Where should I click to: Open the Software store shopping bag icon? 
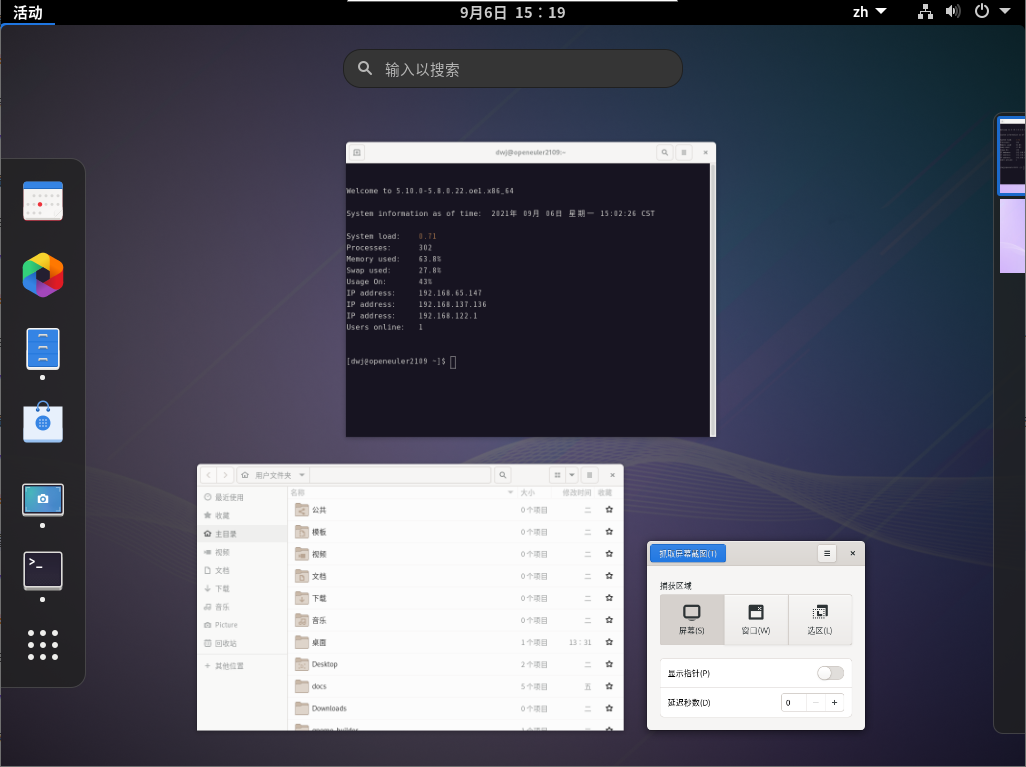(x=43, y=423)
